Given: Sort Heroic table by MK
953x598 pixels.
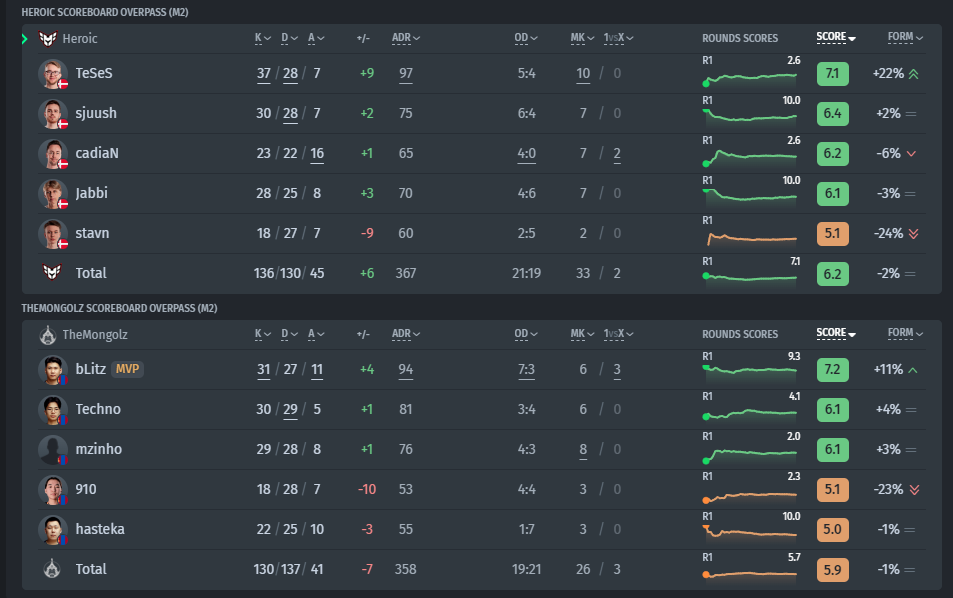Looking at the screenshot, I should (582, 38).
